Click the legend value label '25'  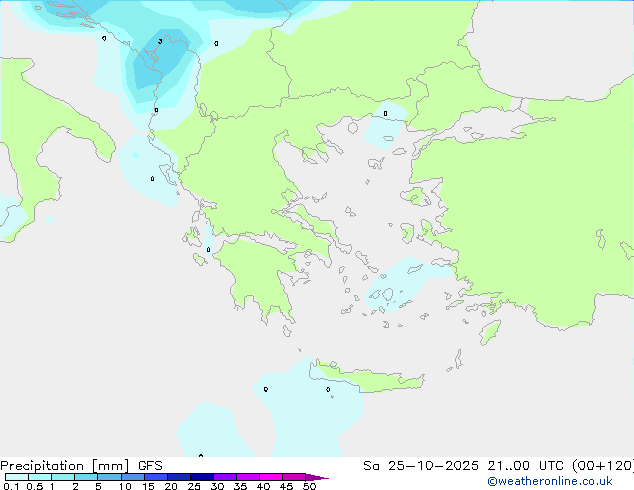[194, 486]
